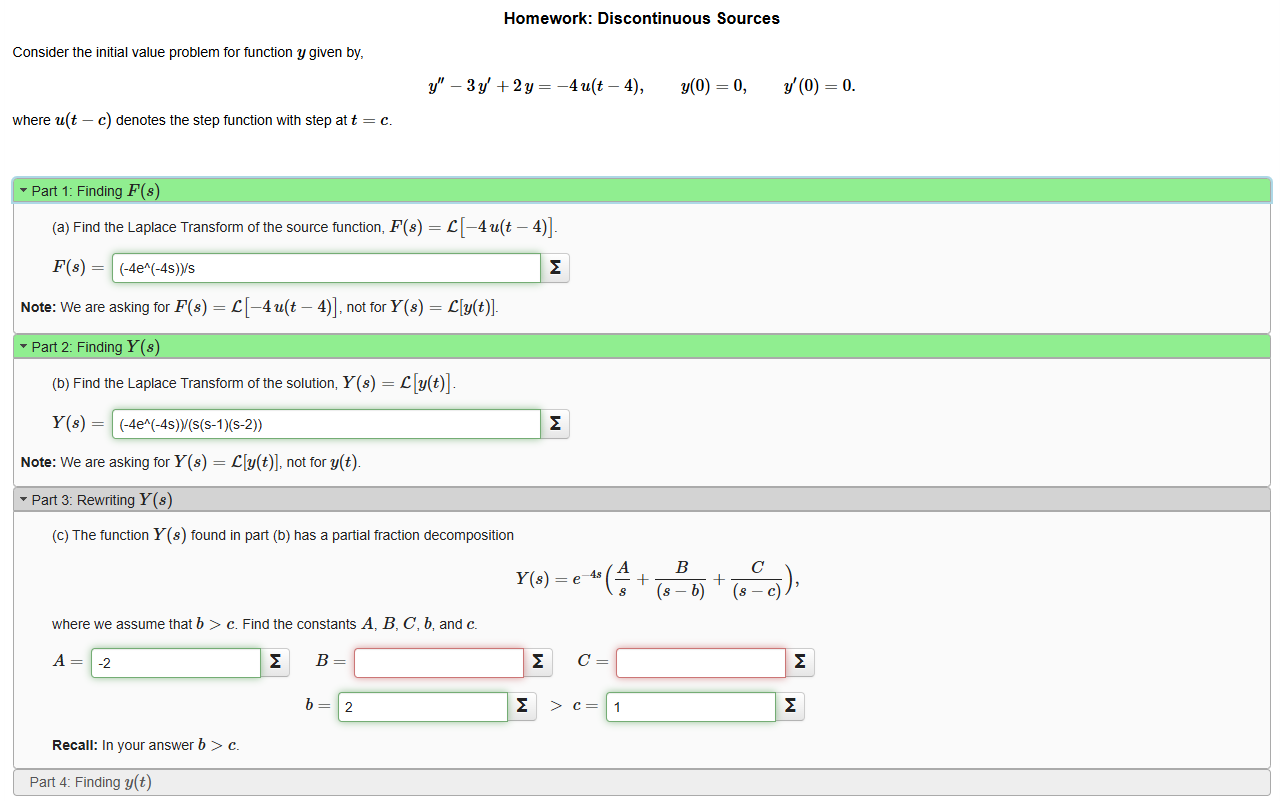Click inside the F(s) answer field

click(325, 267)
